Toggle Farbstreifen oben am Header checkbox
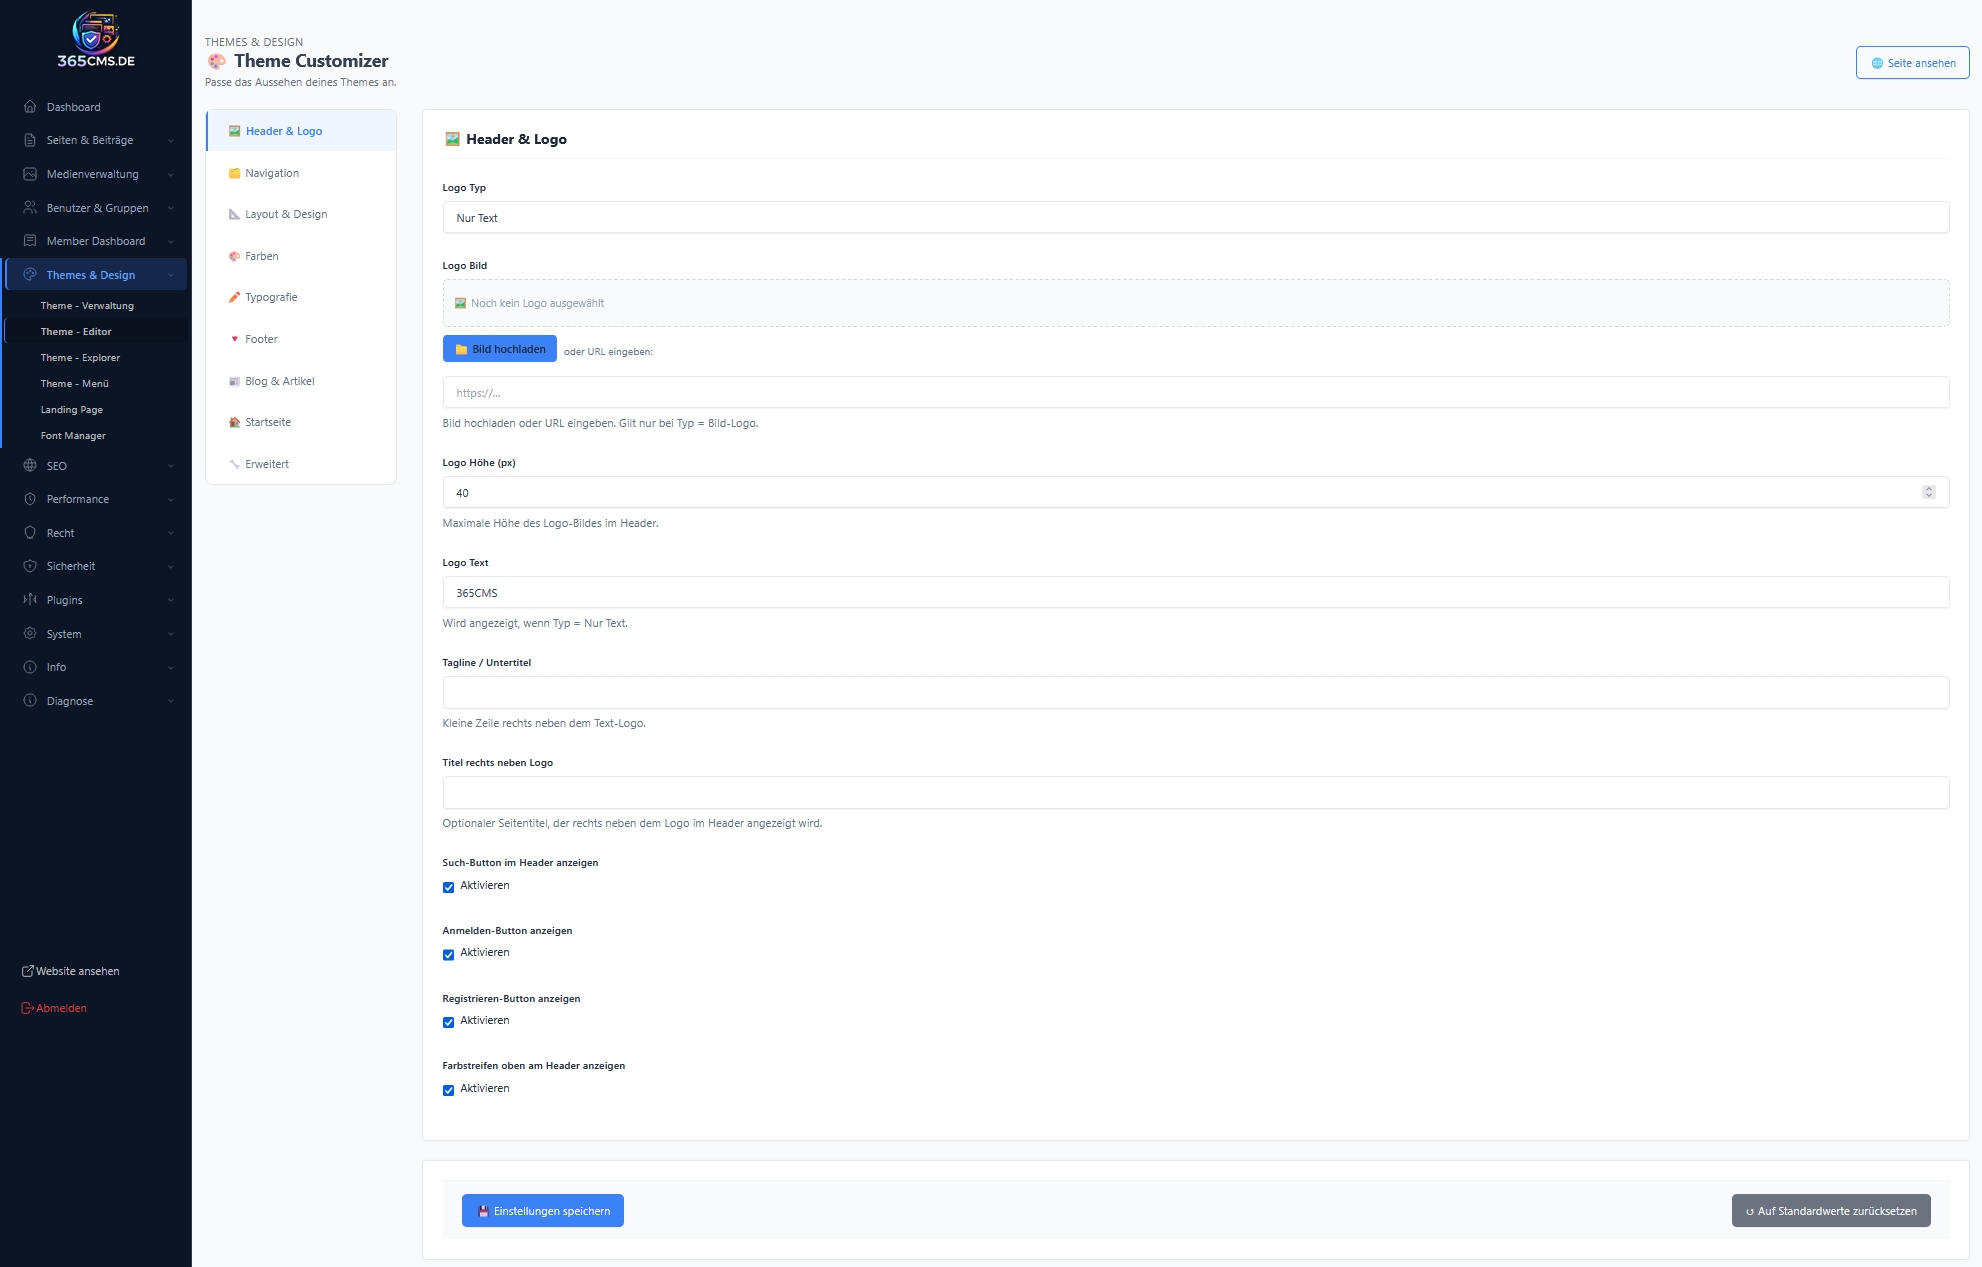 point(448,1090)
